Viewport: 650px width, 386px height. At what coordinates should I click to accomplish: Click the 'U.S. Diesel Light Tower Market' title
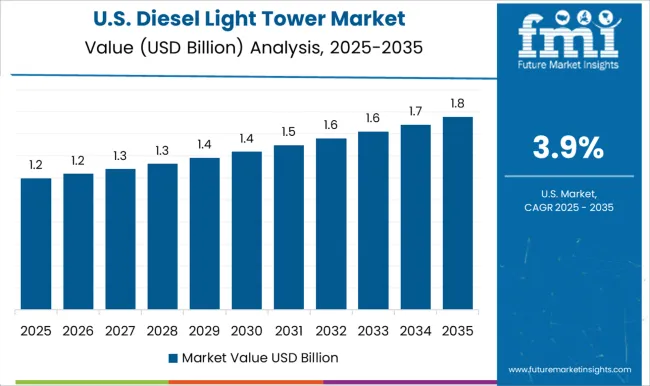(249, 19)
